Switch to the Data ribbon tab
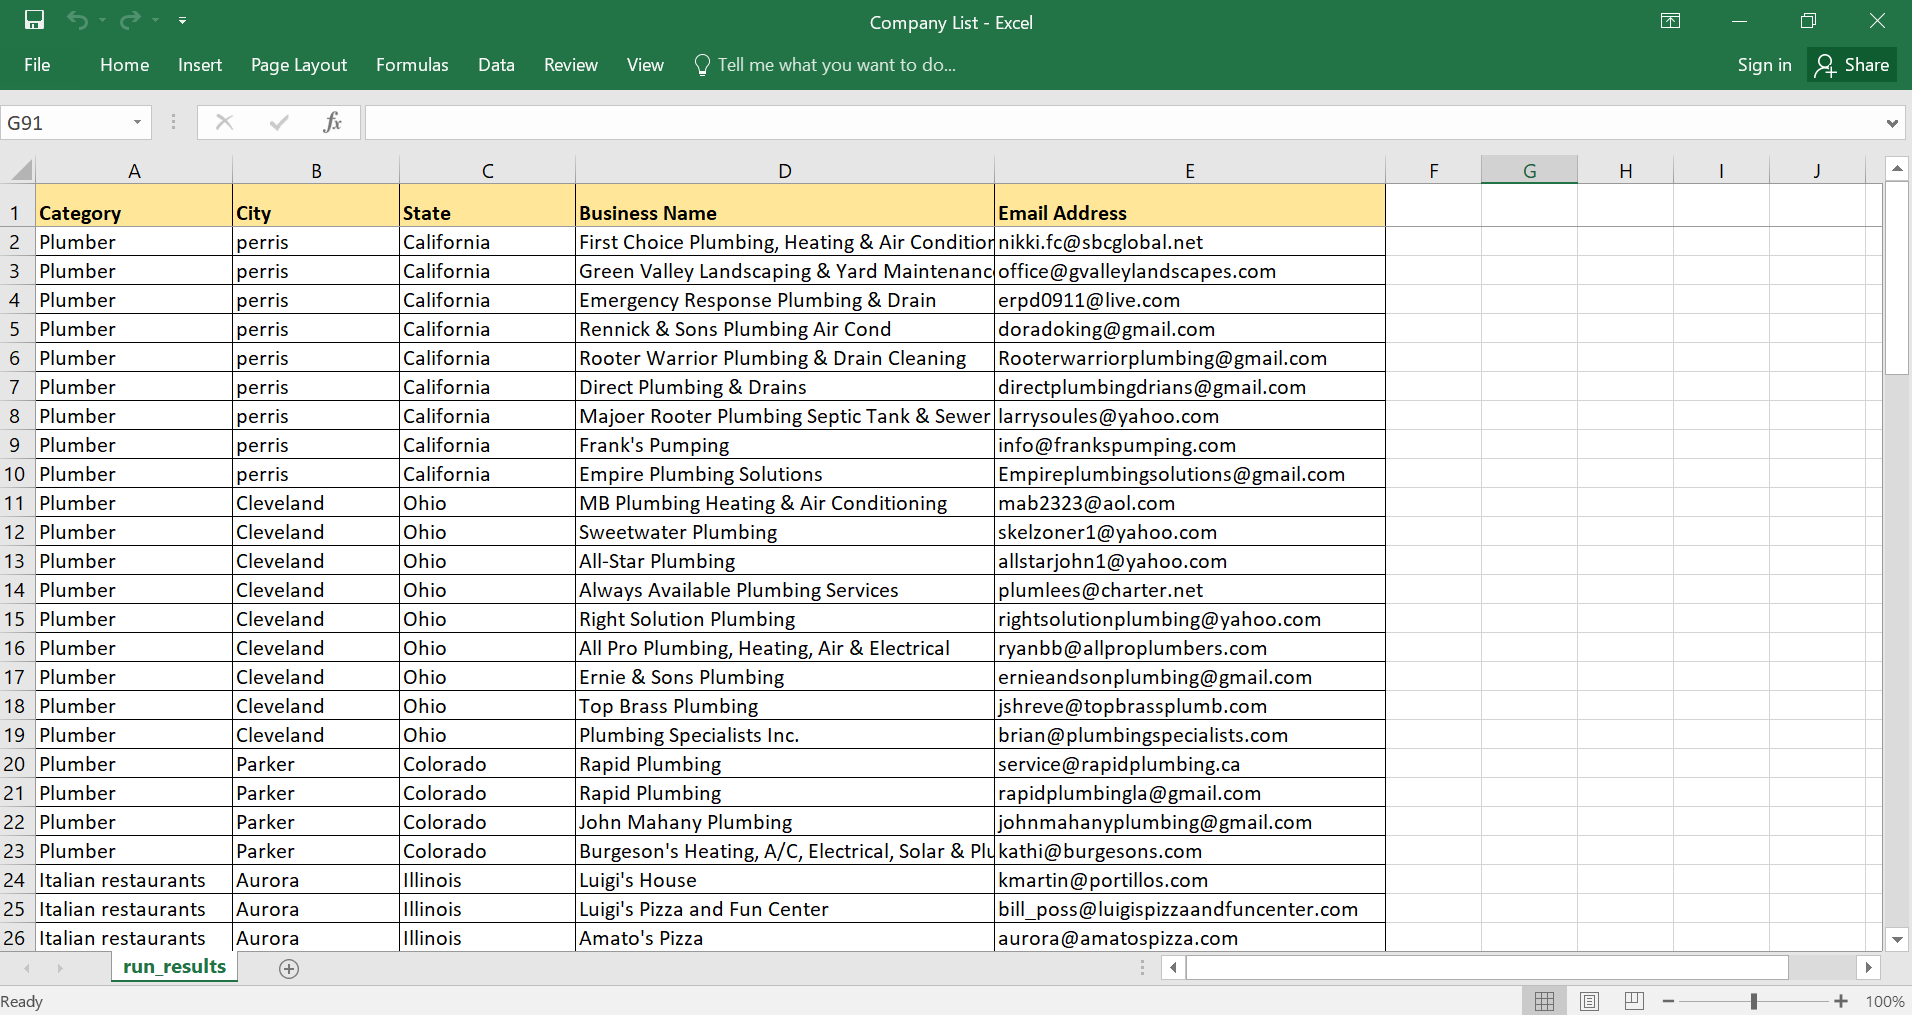Screen dimensions: 1912x1015 (x=496, y=65)
